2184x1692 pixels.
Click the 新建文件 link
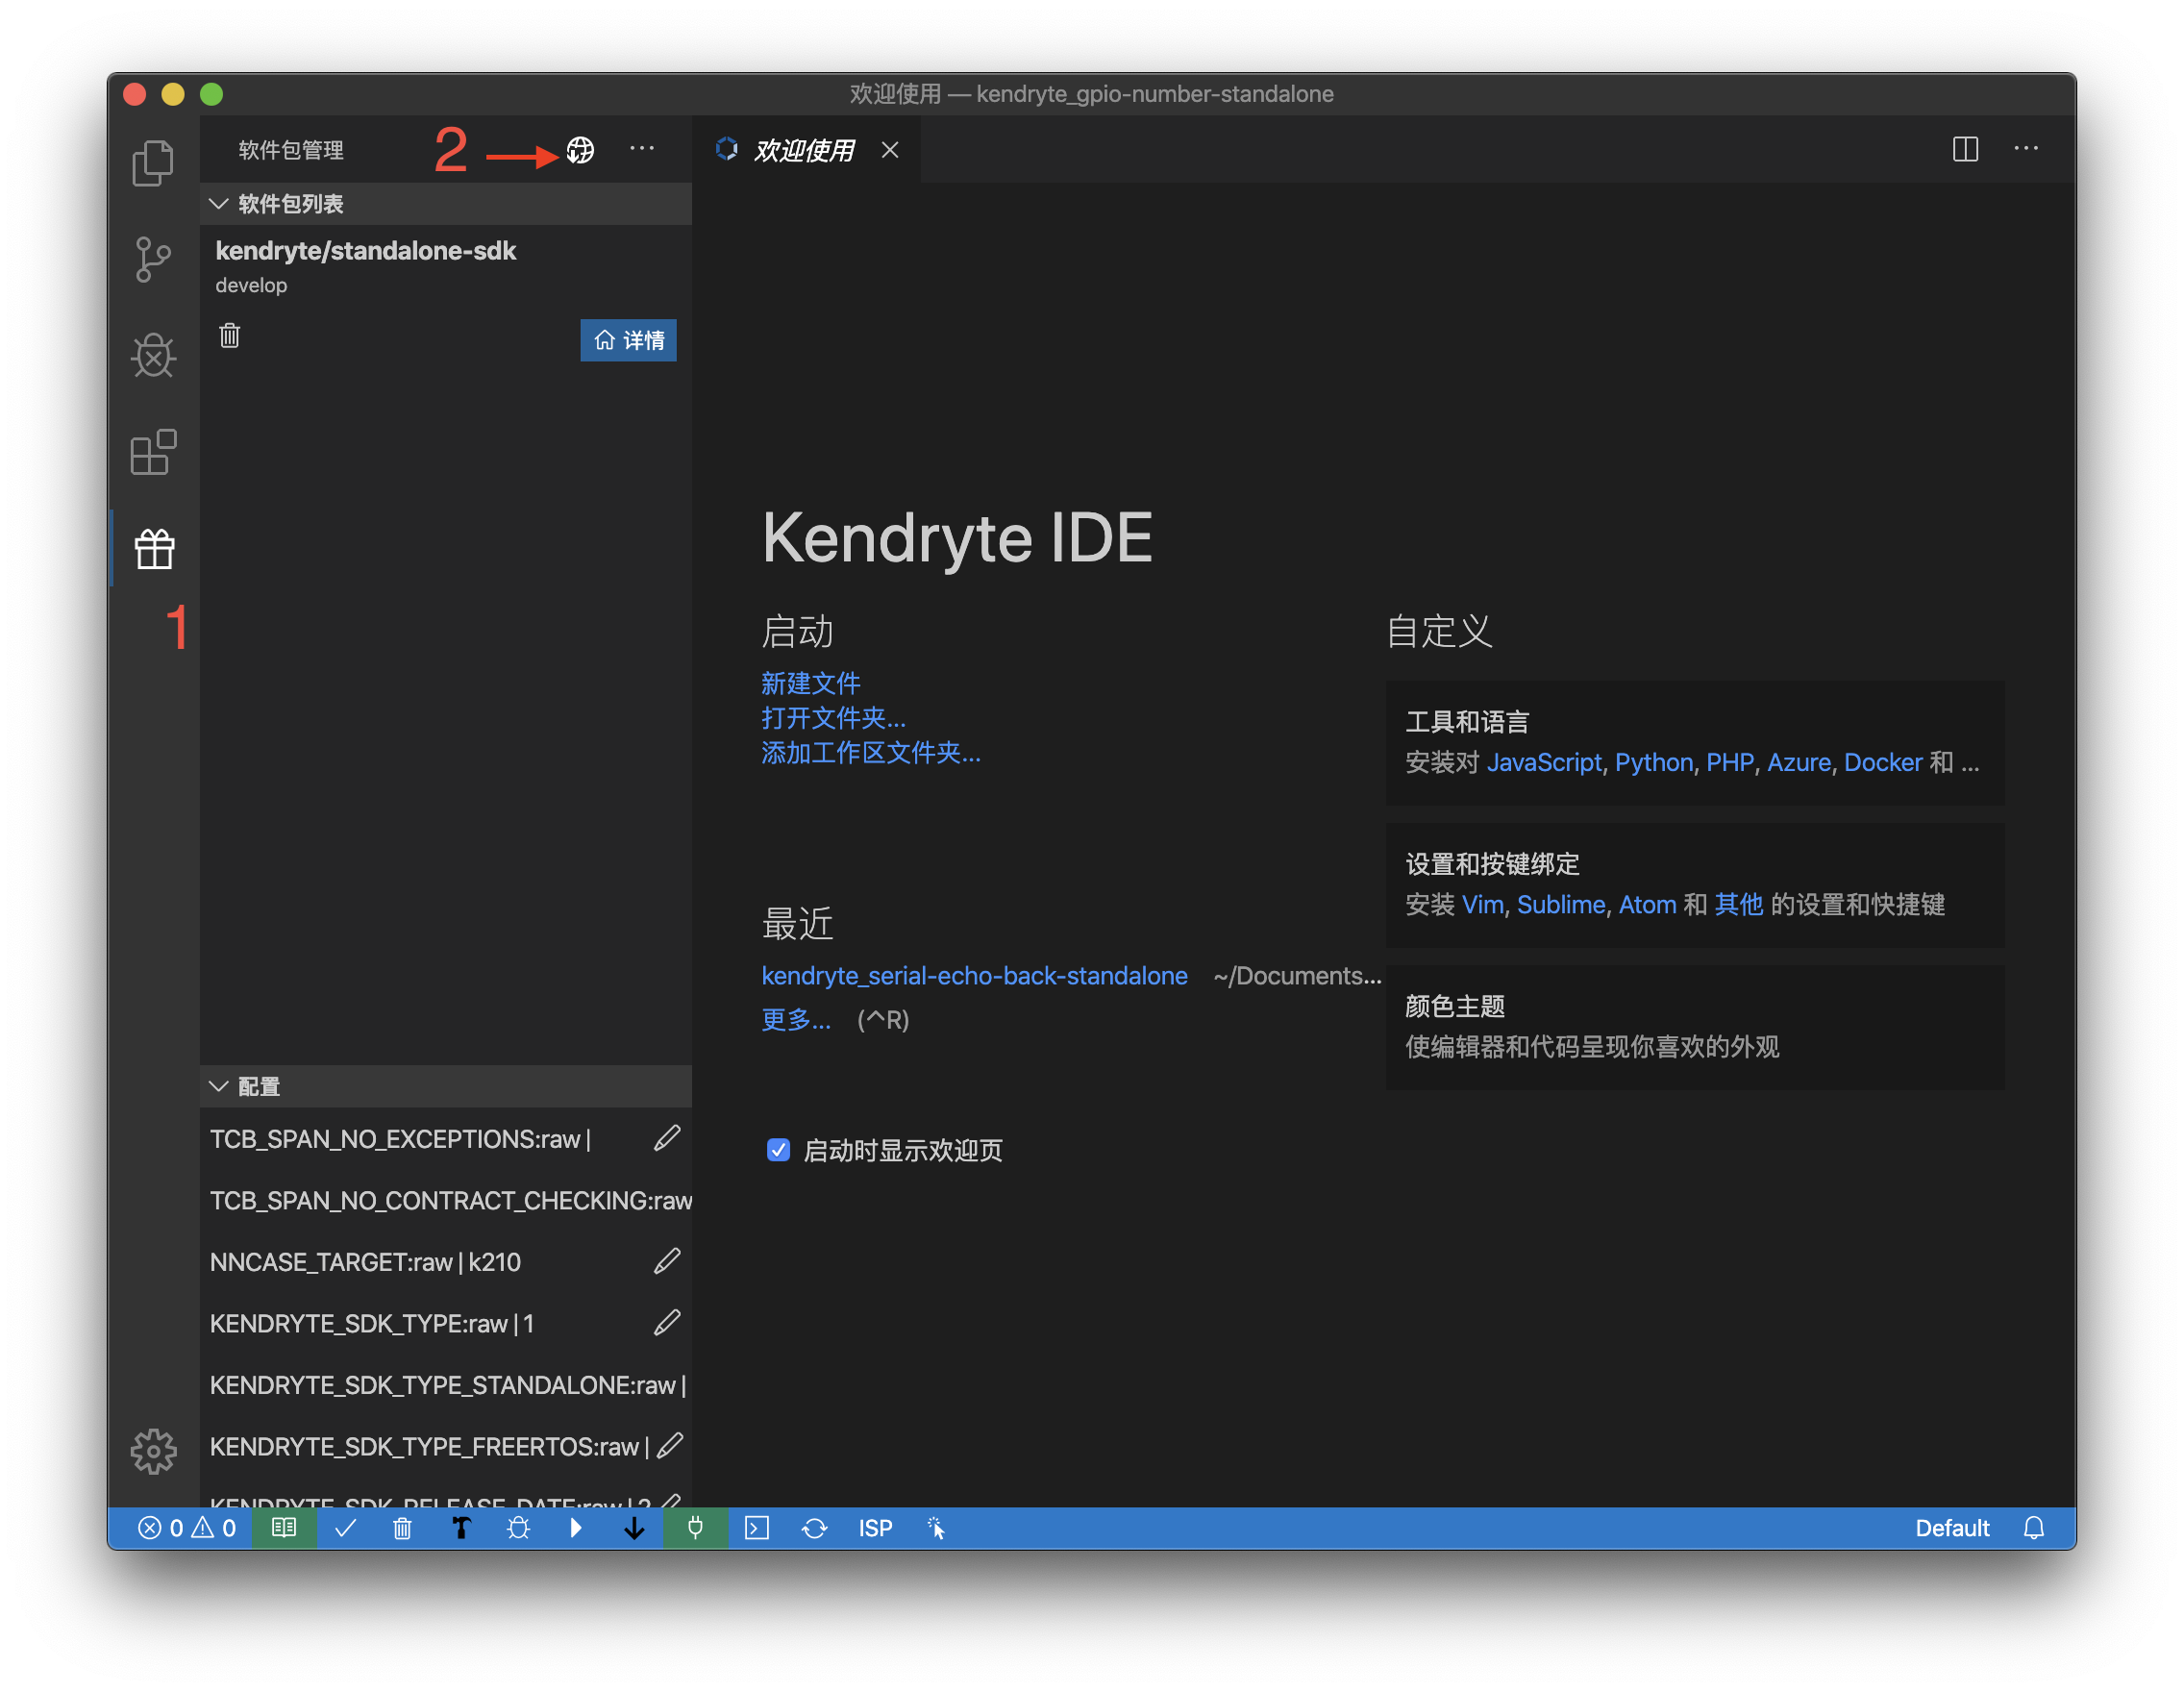[810, 683]
